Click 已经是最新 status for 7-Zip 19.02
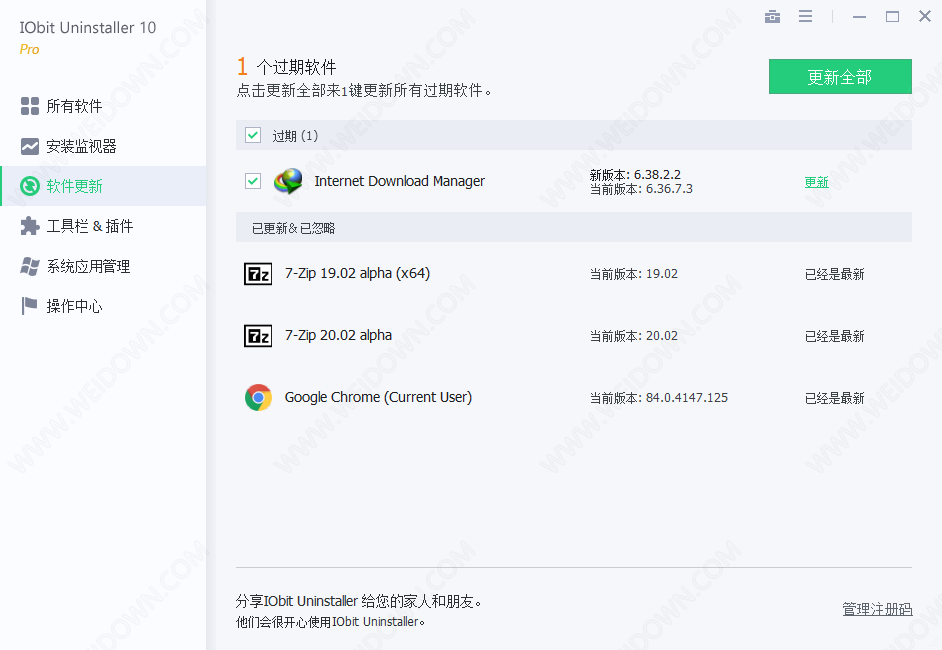 click(834, 275)
